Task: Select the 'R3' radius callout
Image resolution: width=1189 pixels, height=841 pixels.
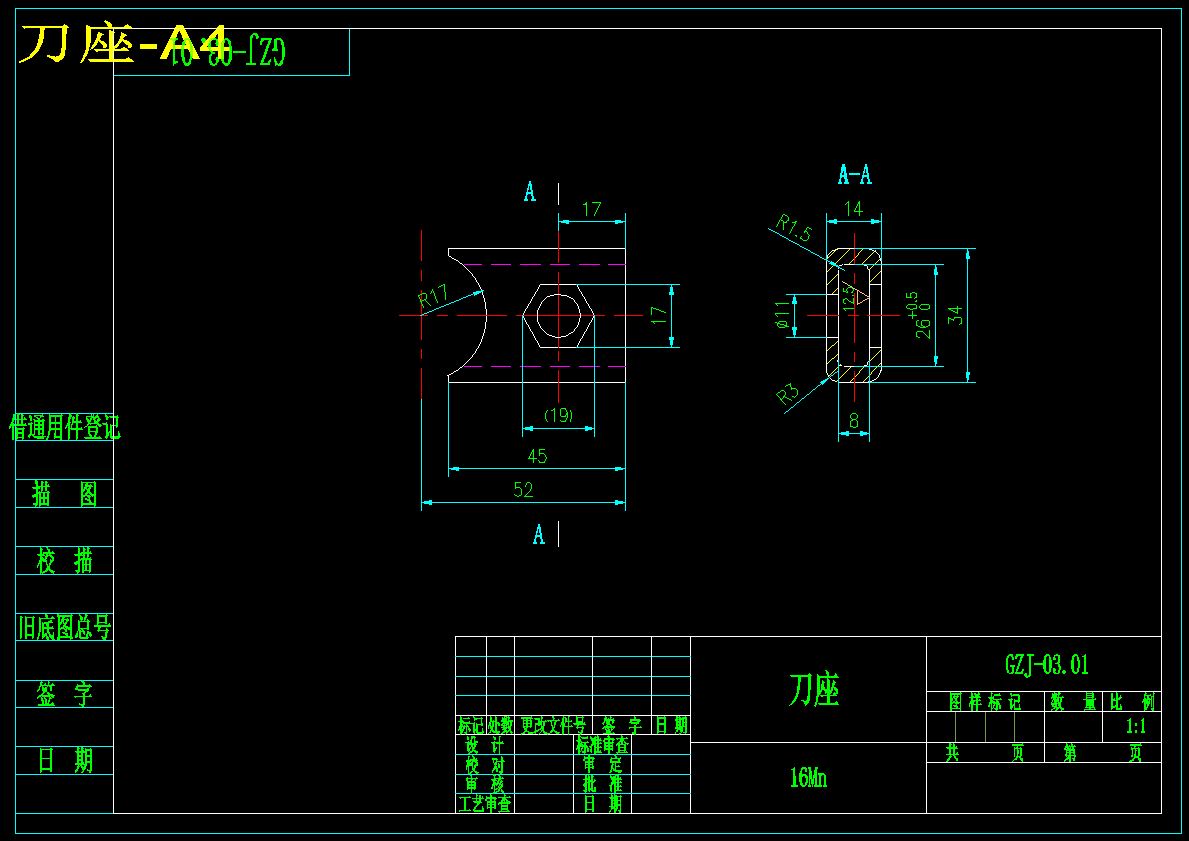Action: point(788,394)
